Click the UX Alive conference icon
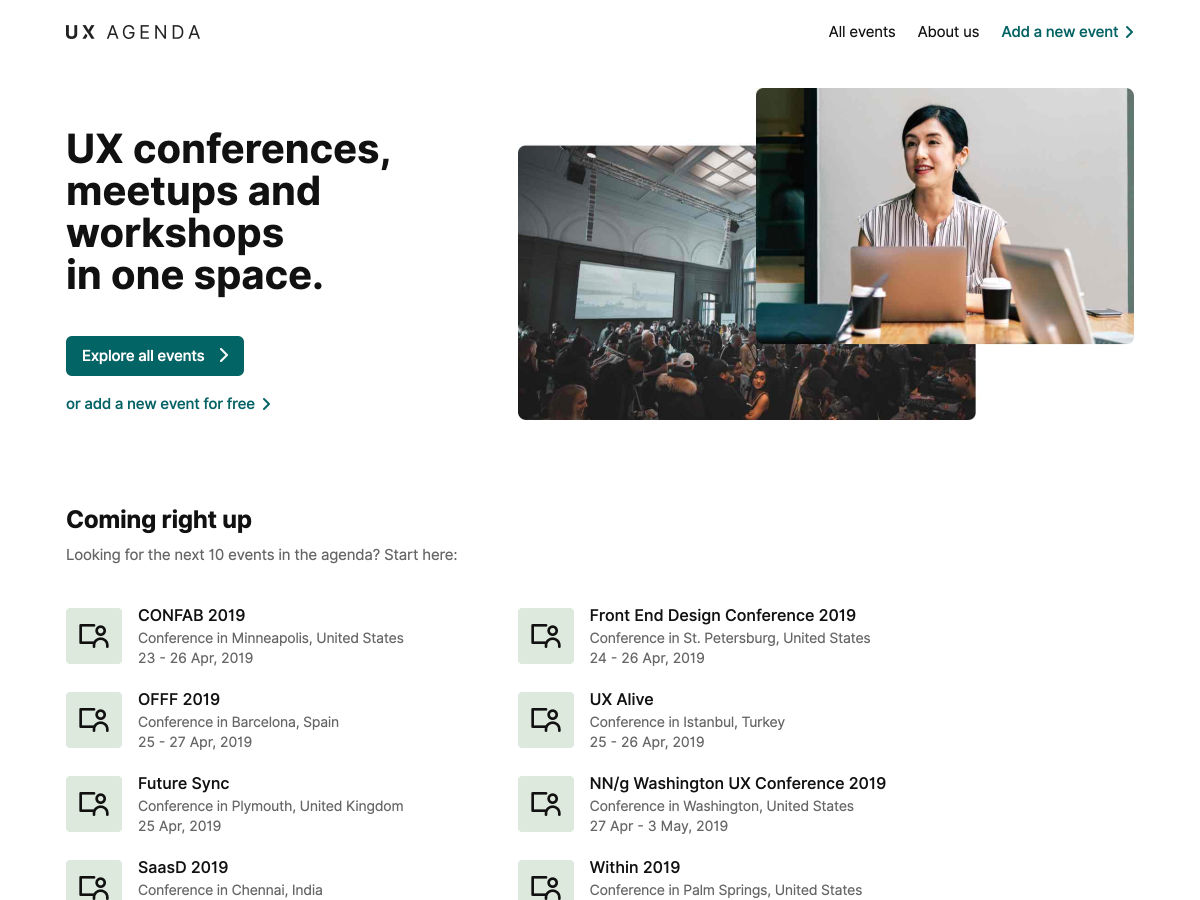This screenshot has height=900, width=1200. coord(546,720)
